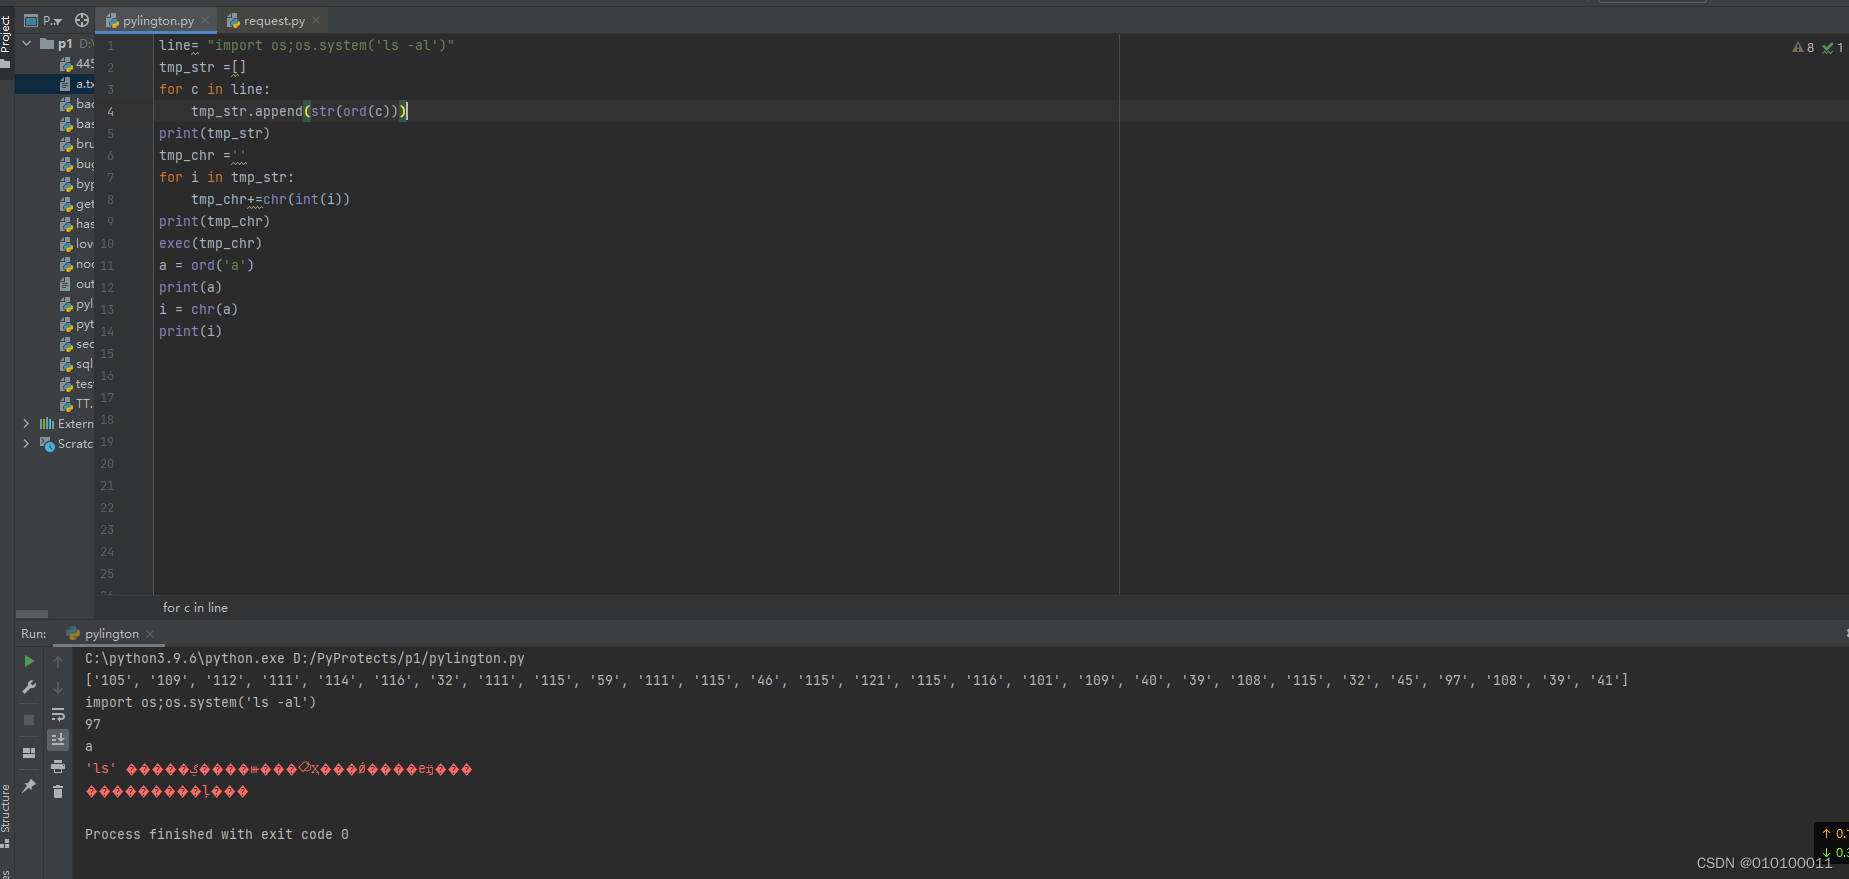Clear all console output with trash icon
1849x879 pixels.
[x=58, y=792]
